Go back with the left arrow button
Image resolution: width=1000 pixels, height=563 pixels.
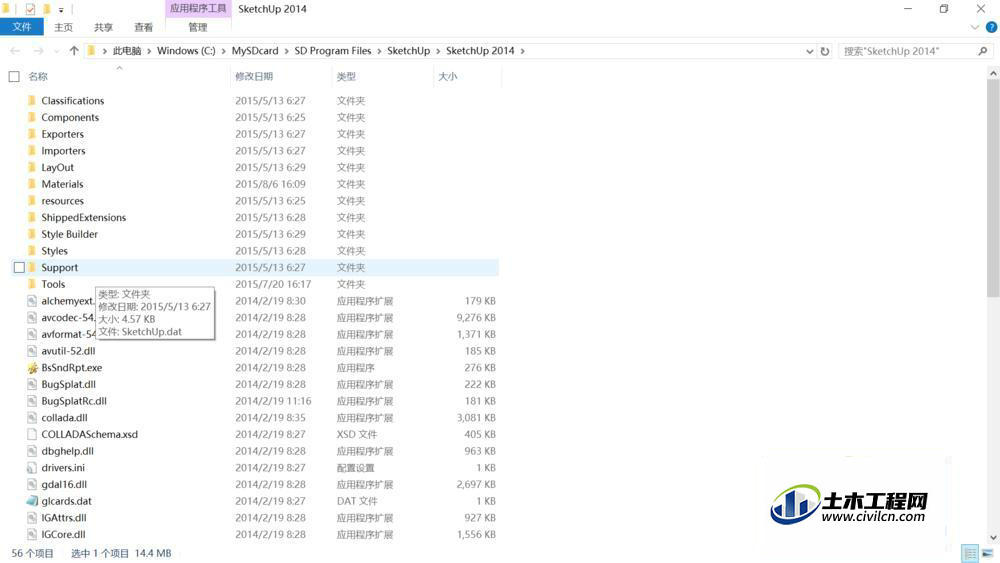(15, 51)
